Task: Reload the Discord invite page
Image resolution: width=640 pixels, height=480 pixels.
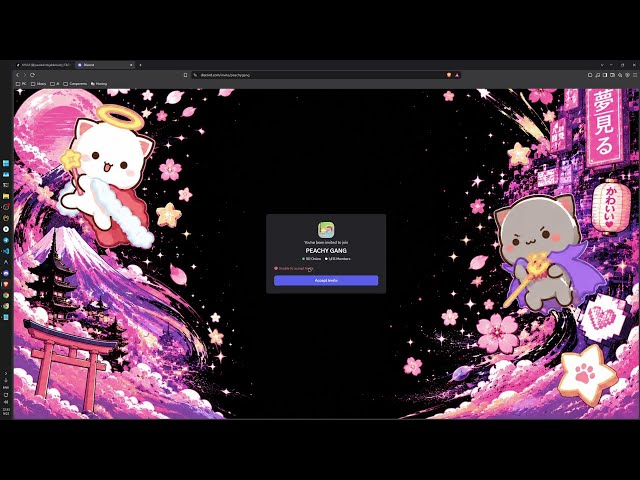Action: coord(33,75)
